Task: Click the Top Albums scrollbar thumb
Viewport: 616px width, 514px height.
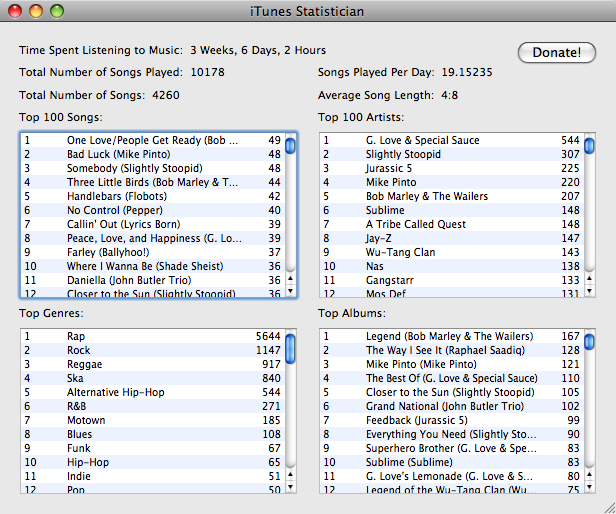Action: point(589,341)
